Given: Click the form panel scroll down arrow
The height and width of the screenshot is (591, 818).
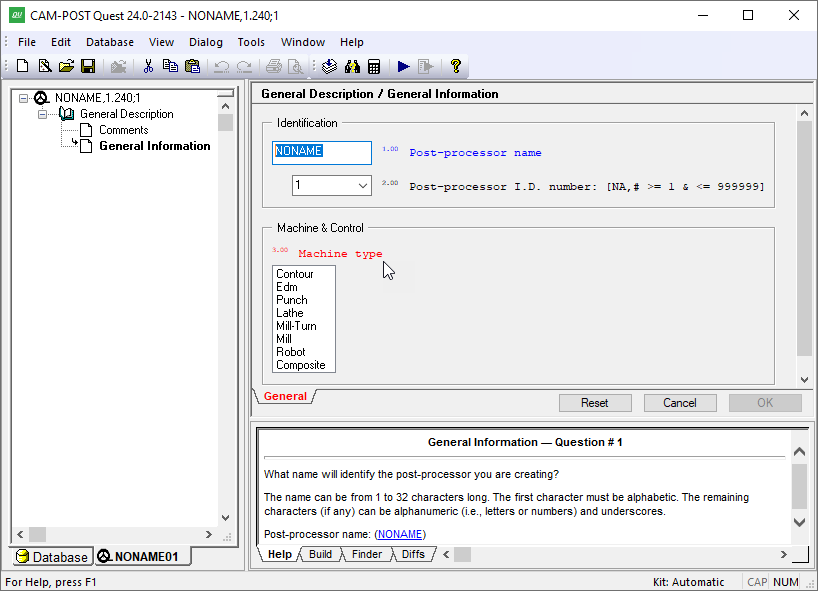Looking at the screenshot, I should pos(804,380).
